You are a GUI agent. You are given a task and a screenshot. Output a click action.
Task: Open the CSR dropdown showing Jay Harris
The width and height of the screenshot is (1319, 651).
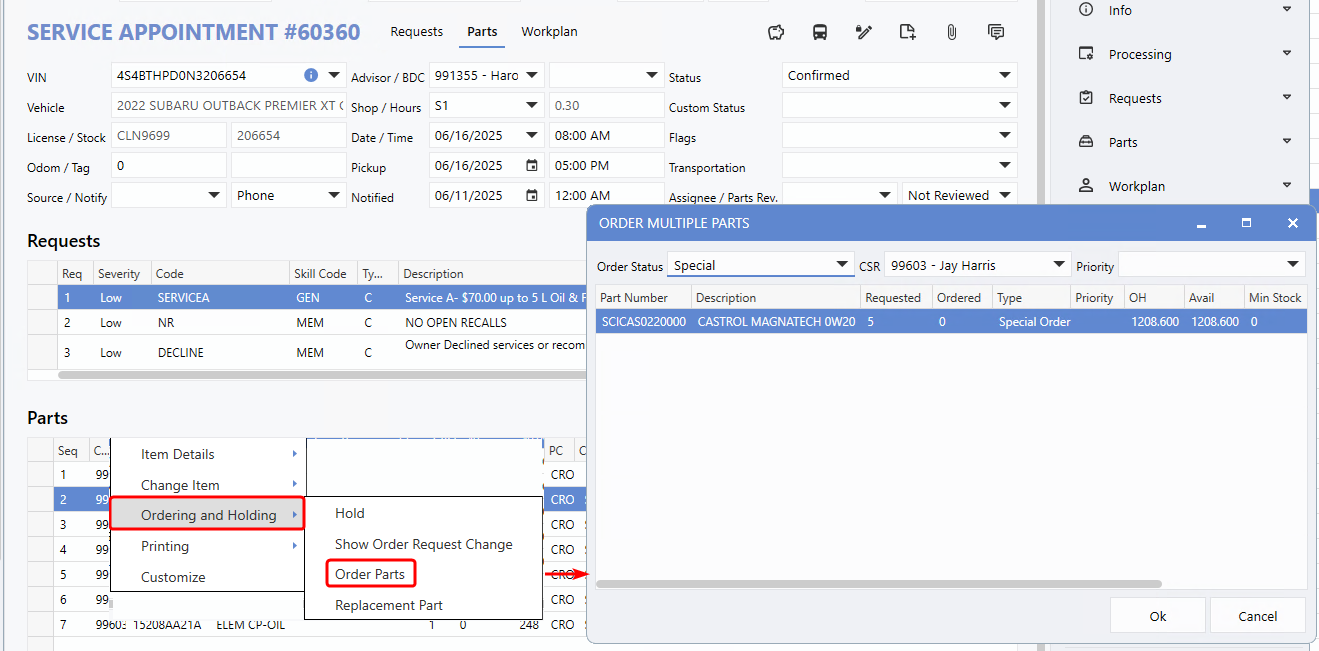pyautogui.click(x=977, y=265)
